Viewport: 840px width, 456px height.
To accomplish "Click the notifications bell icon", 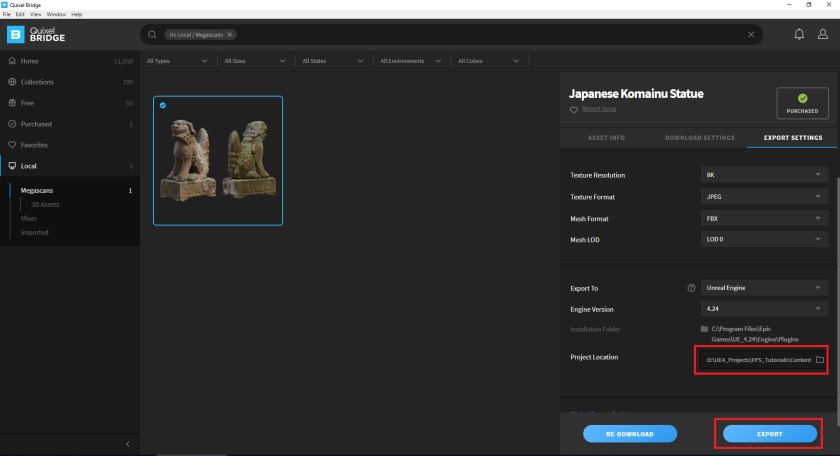I will [x=799, y=34].
